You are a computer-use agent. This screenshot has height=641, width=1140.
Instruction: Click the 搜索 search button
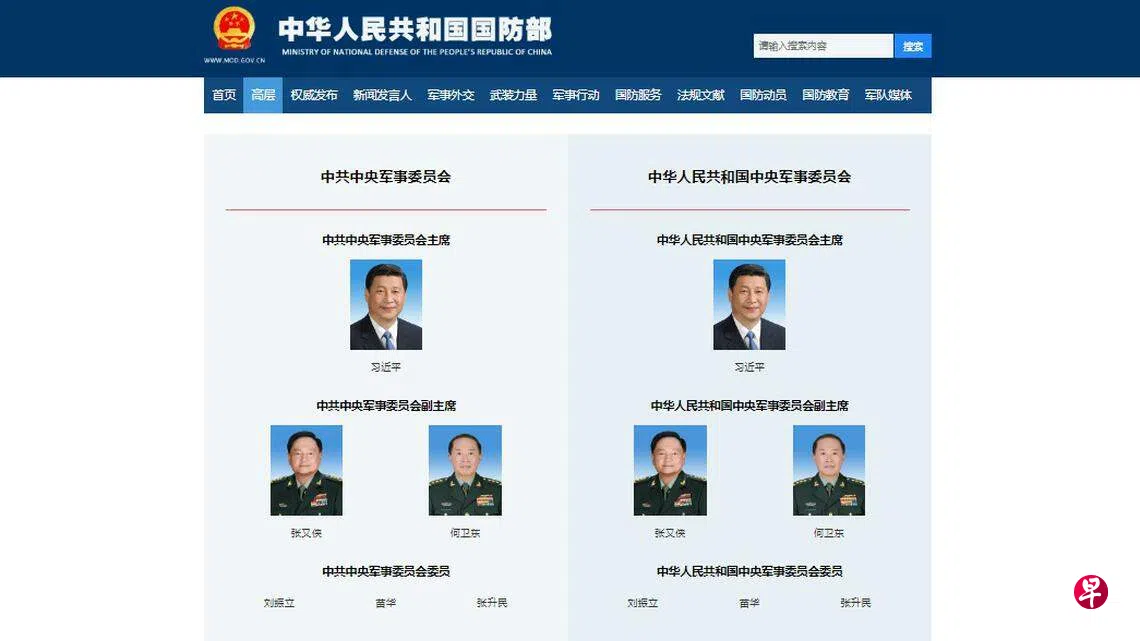click(x=912, y=46)
